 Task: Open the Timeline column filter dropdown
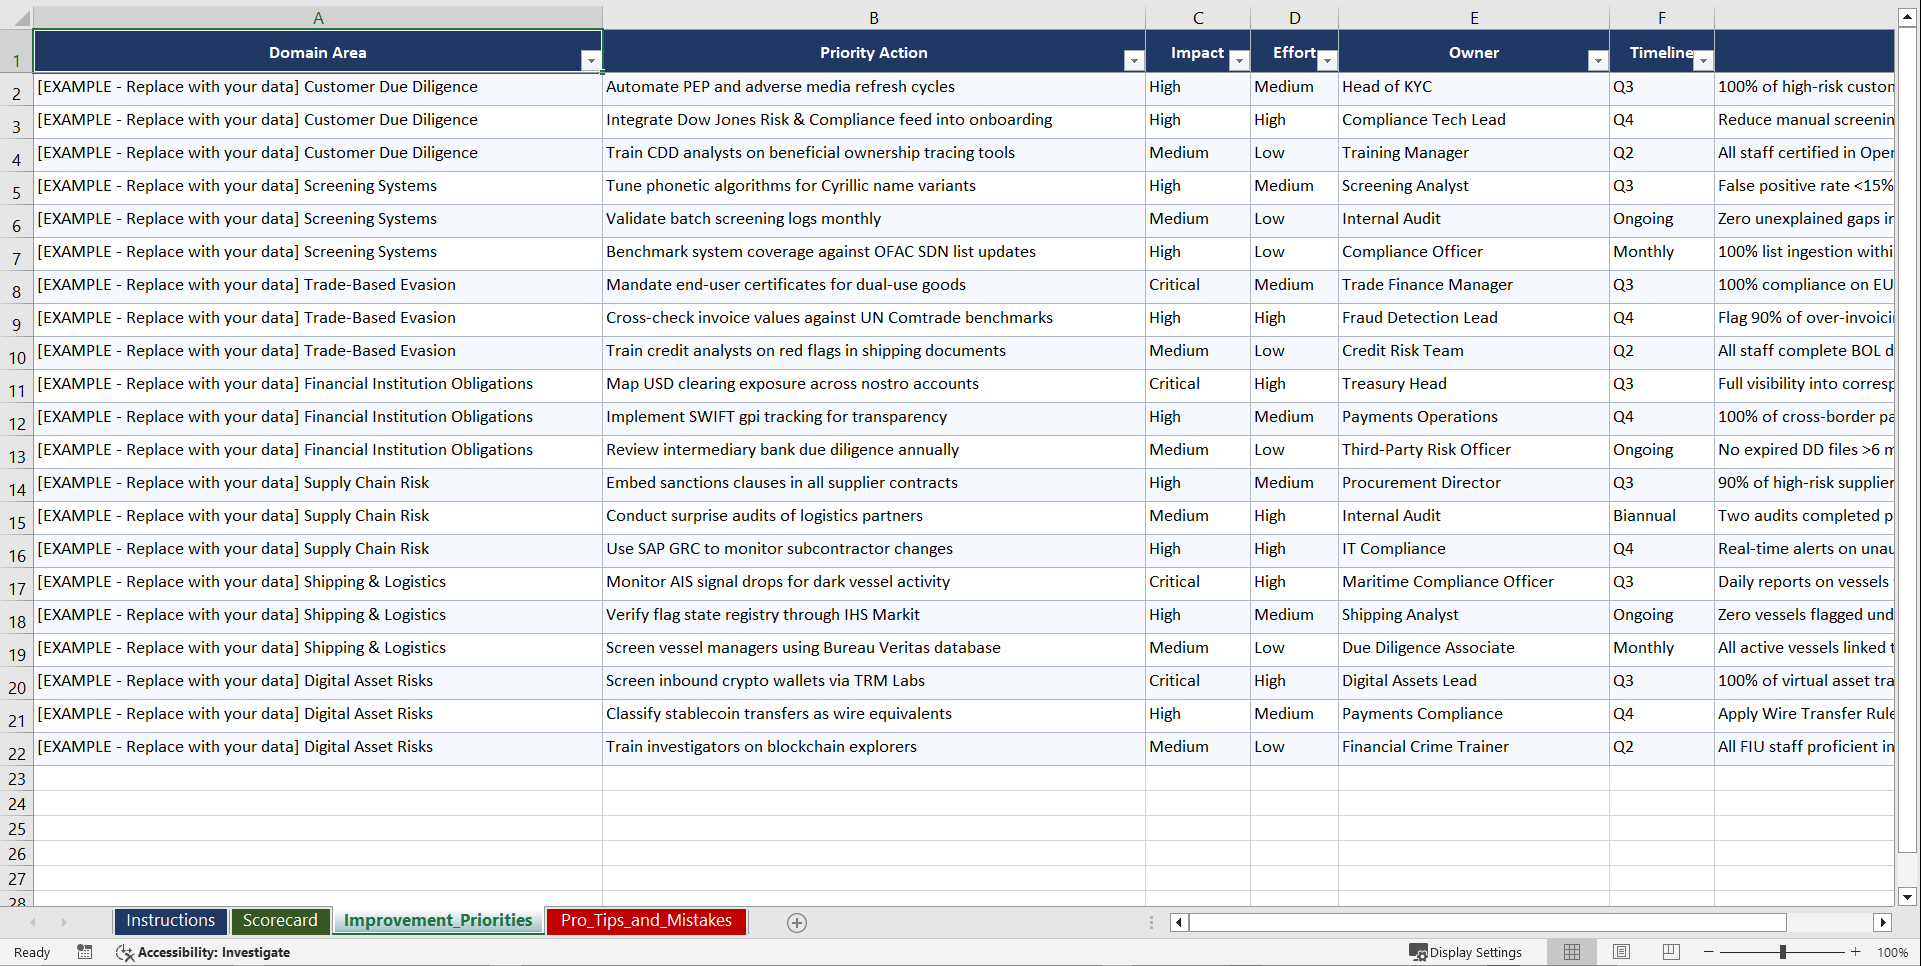[x=1704, y=61]
